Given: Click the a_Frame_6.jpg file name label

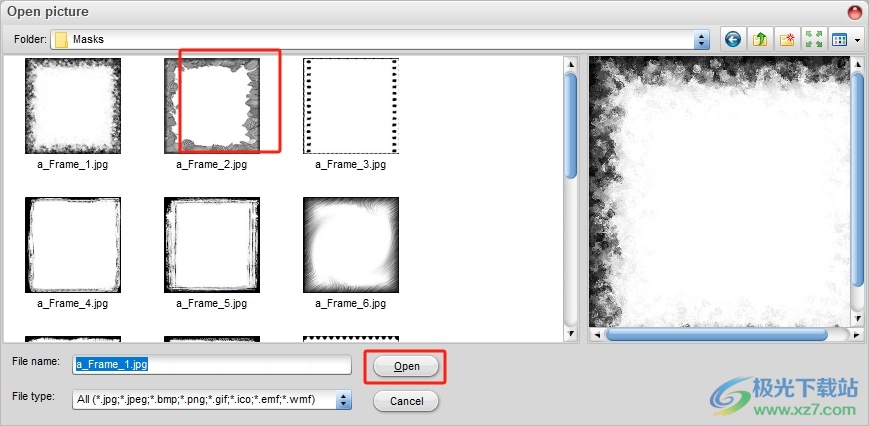Looking at the screenshot, I should [351, 304].
